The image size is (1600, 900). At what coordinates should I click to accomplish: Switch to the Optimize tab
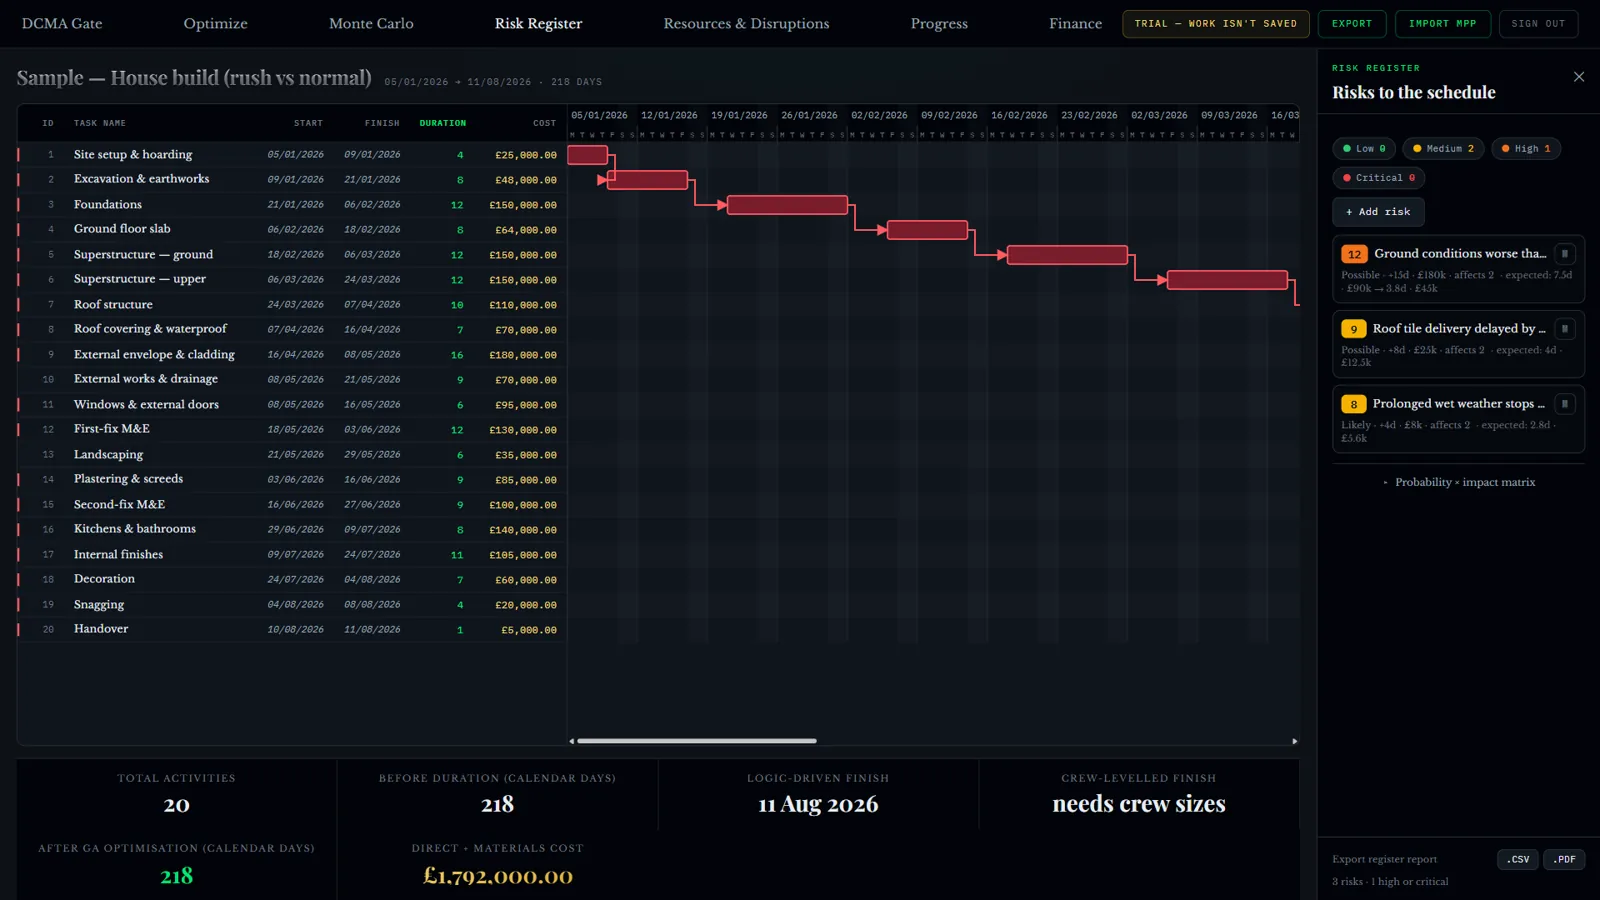pos(216,24)
